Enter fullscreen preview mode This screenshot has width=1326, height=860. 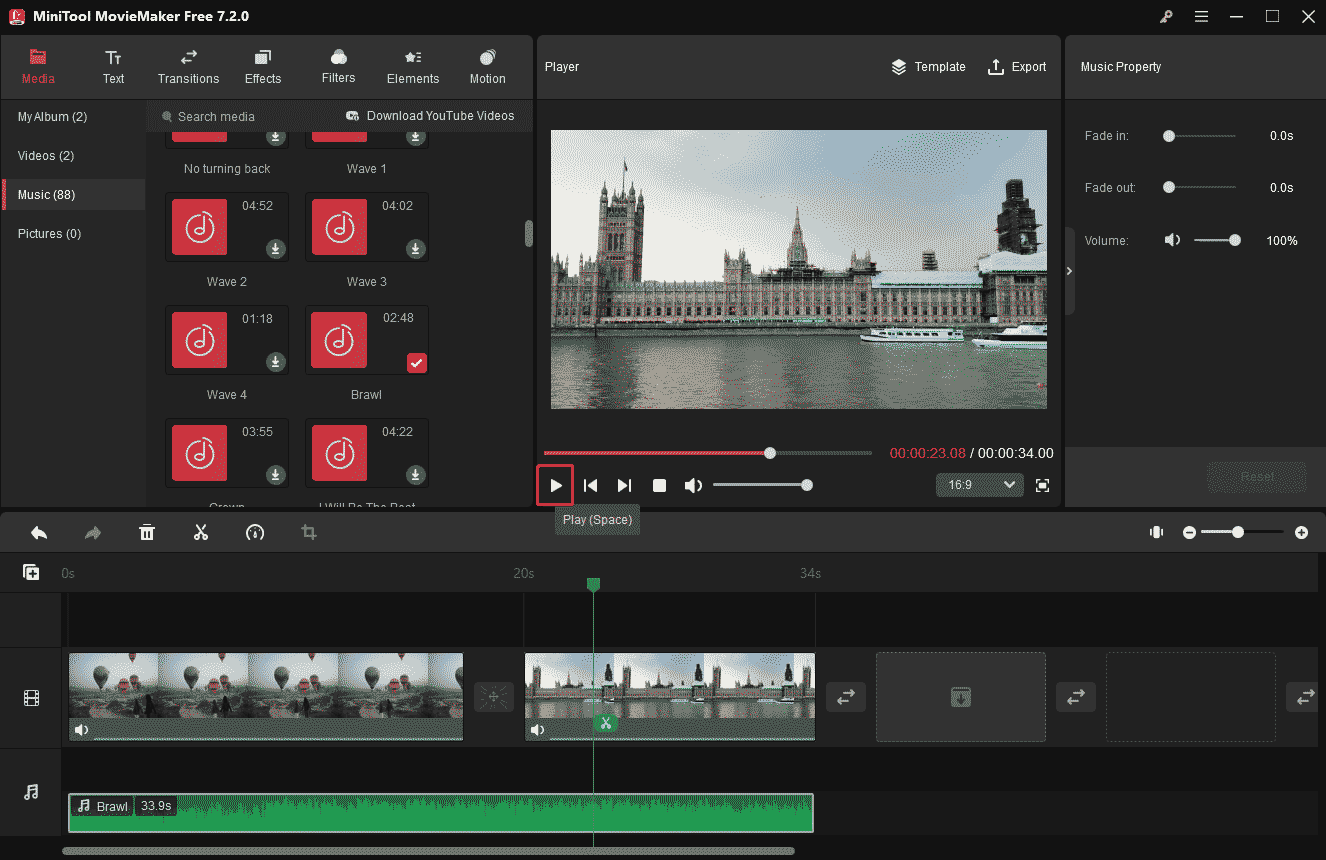pos(1042,485)
